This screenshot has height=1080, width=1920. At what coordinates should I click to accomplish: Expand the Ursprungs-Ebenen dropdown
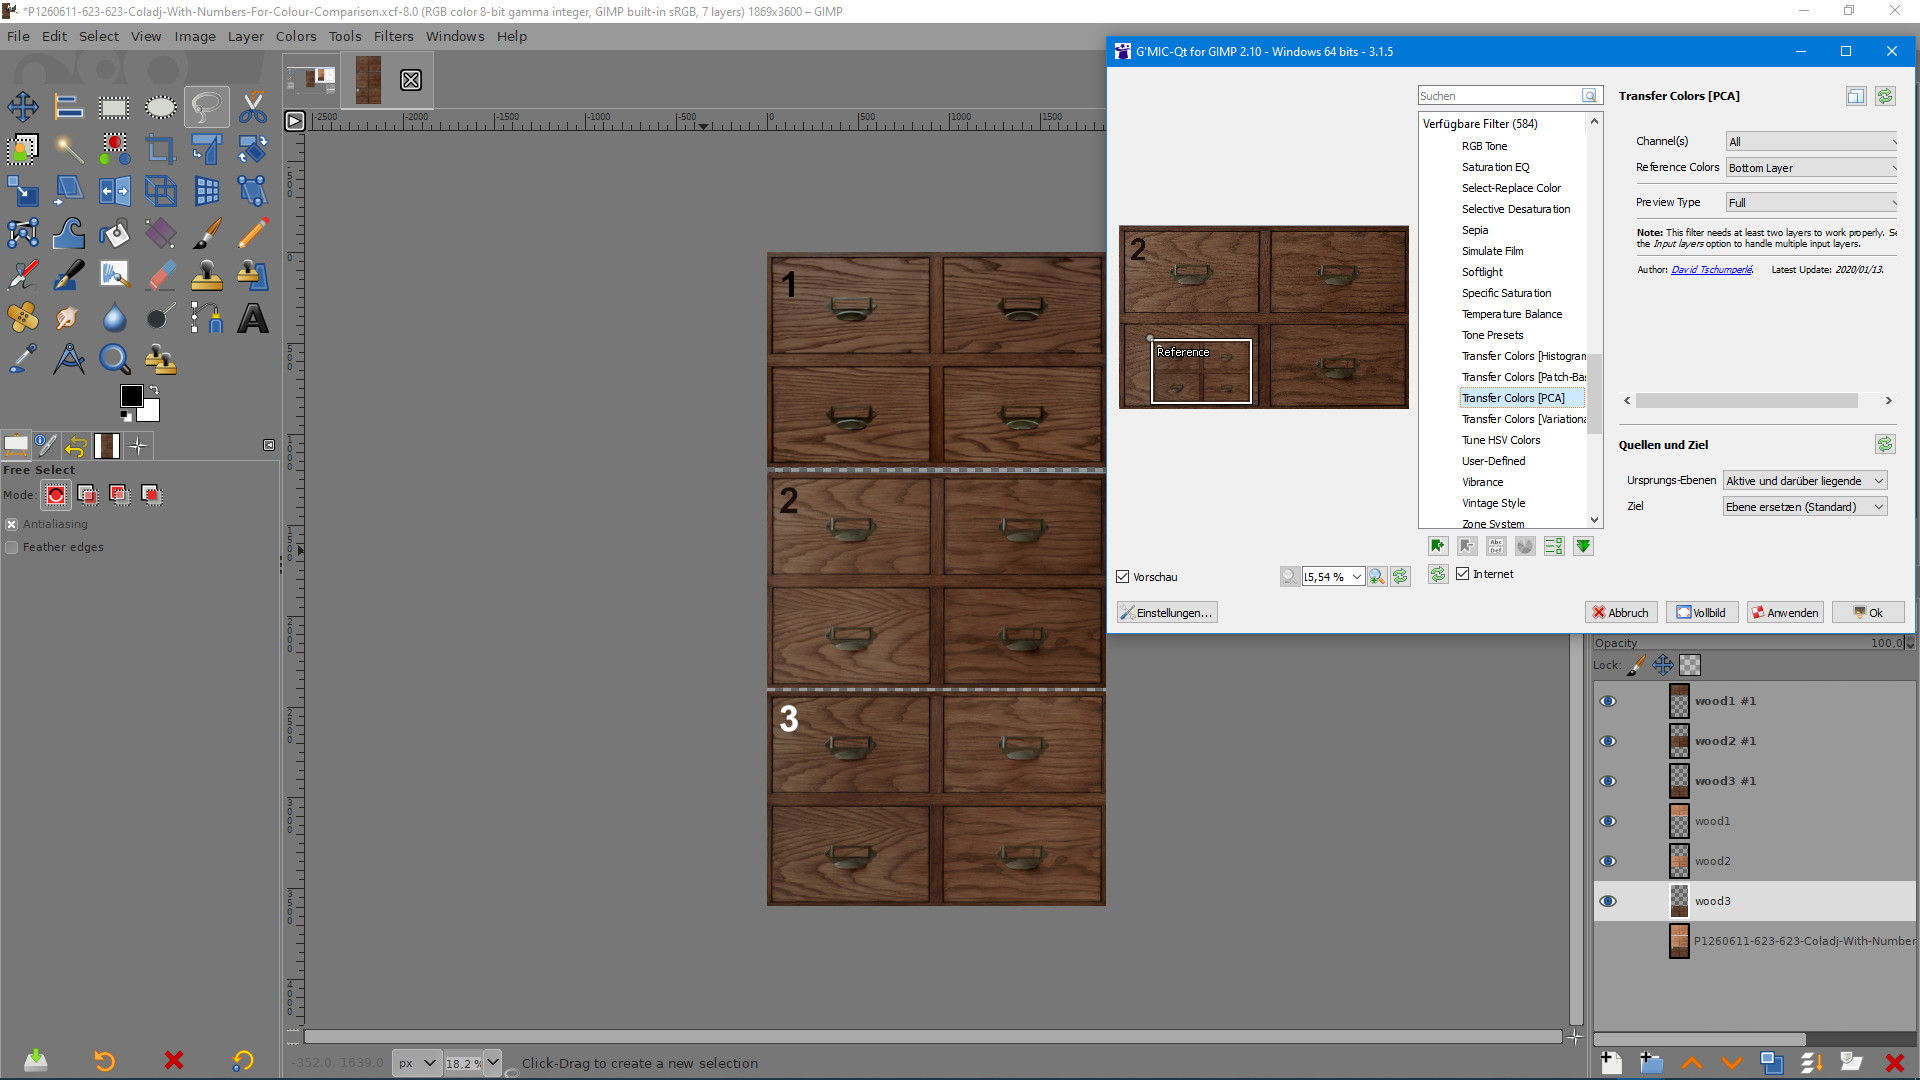[1804, 481]
